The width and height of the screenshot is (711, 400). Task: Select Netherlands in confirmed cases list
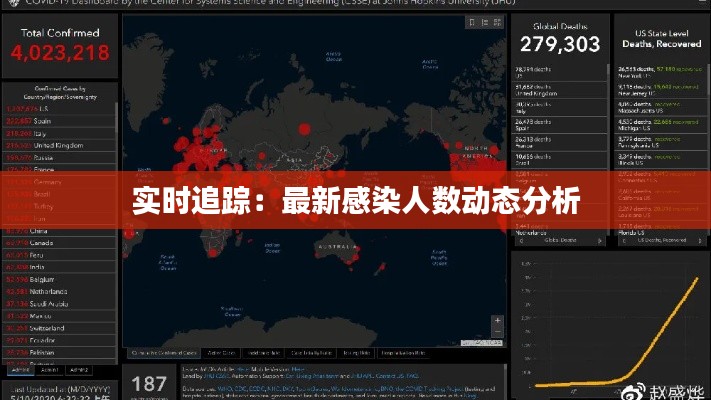59,292
